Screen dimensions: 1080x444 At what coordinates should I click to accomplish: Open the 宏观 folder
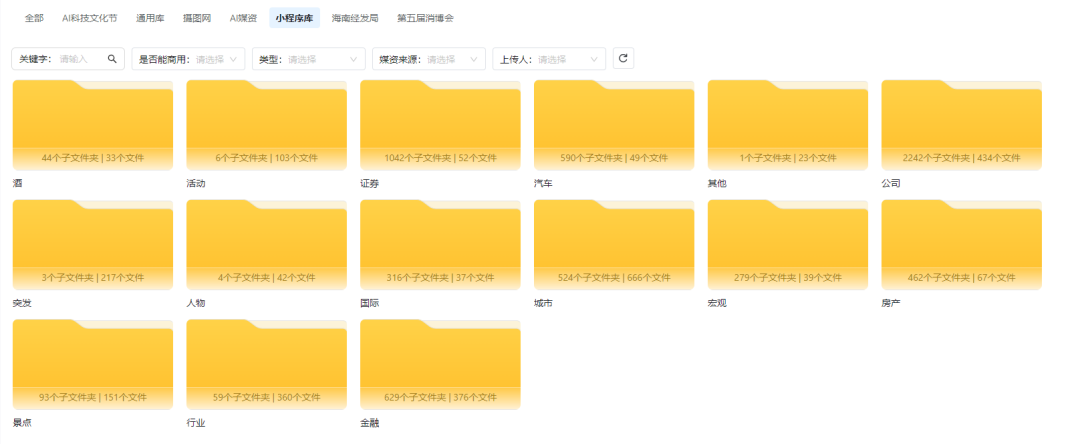click(x=788, y=245)
